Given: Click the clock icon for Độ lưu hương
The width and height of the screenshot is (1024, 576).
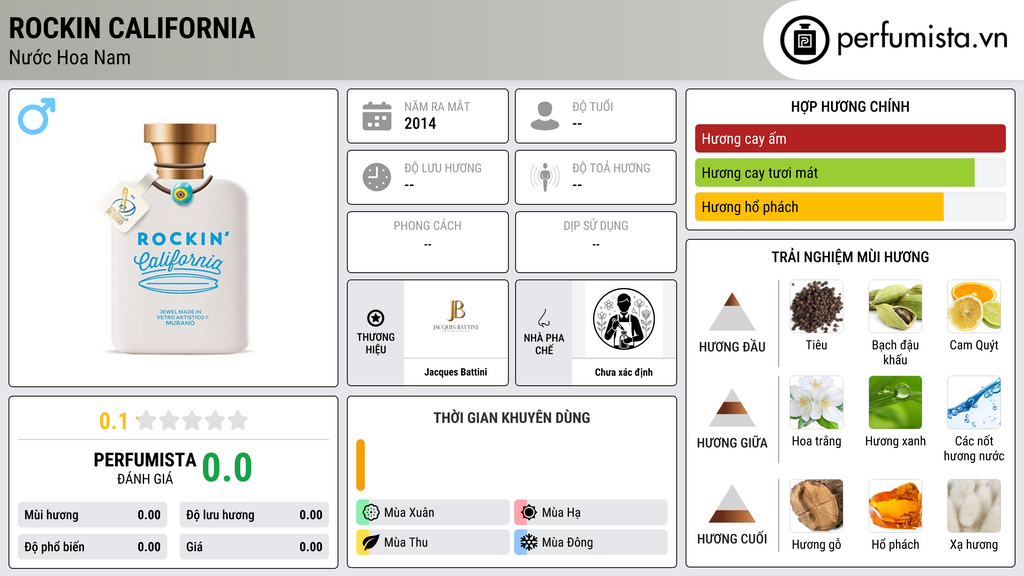Looking at the screenshot, I should 377,177.
